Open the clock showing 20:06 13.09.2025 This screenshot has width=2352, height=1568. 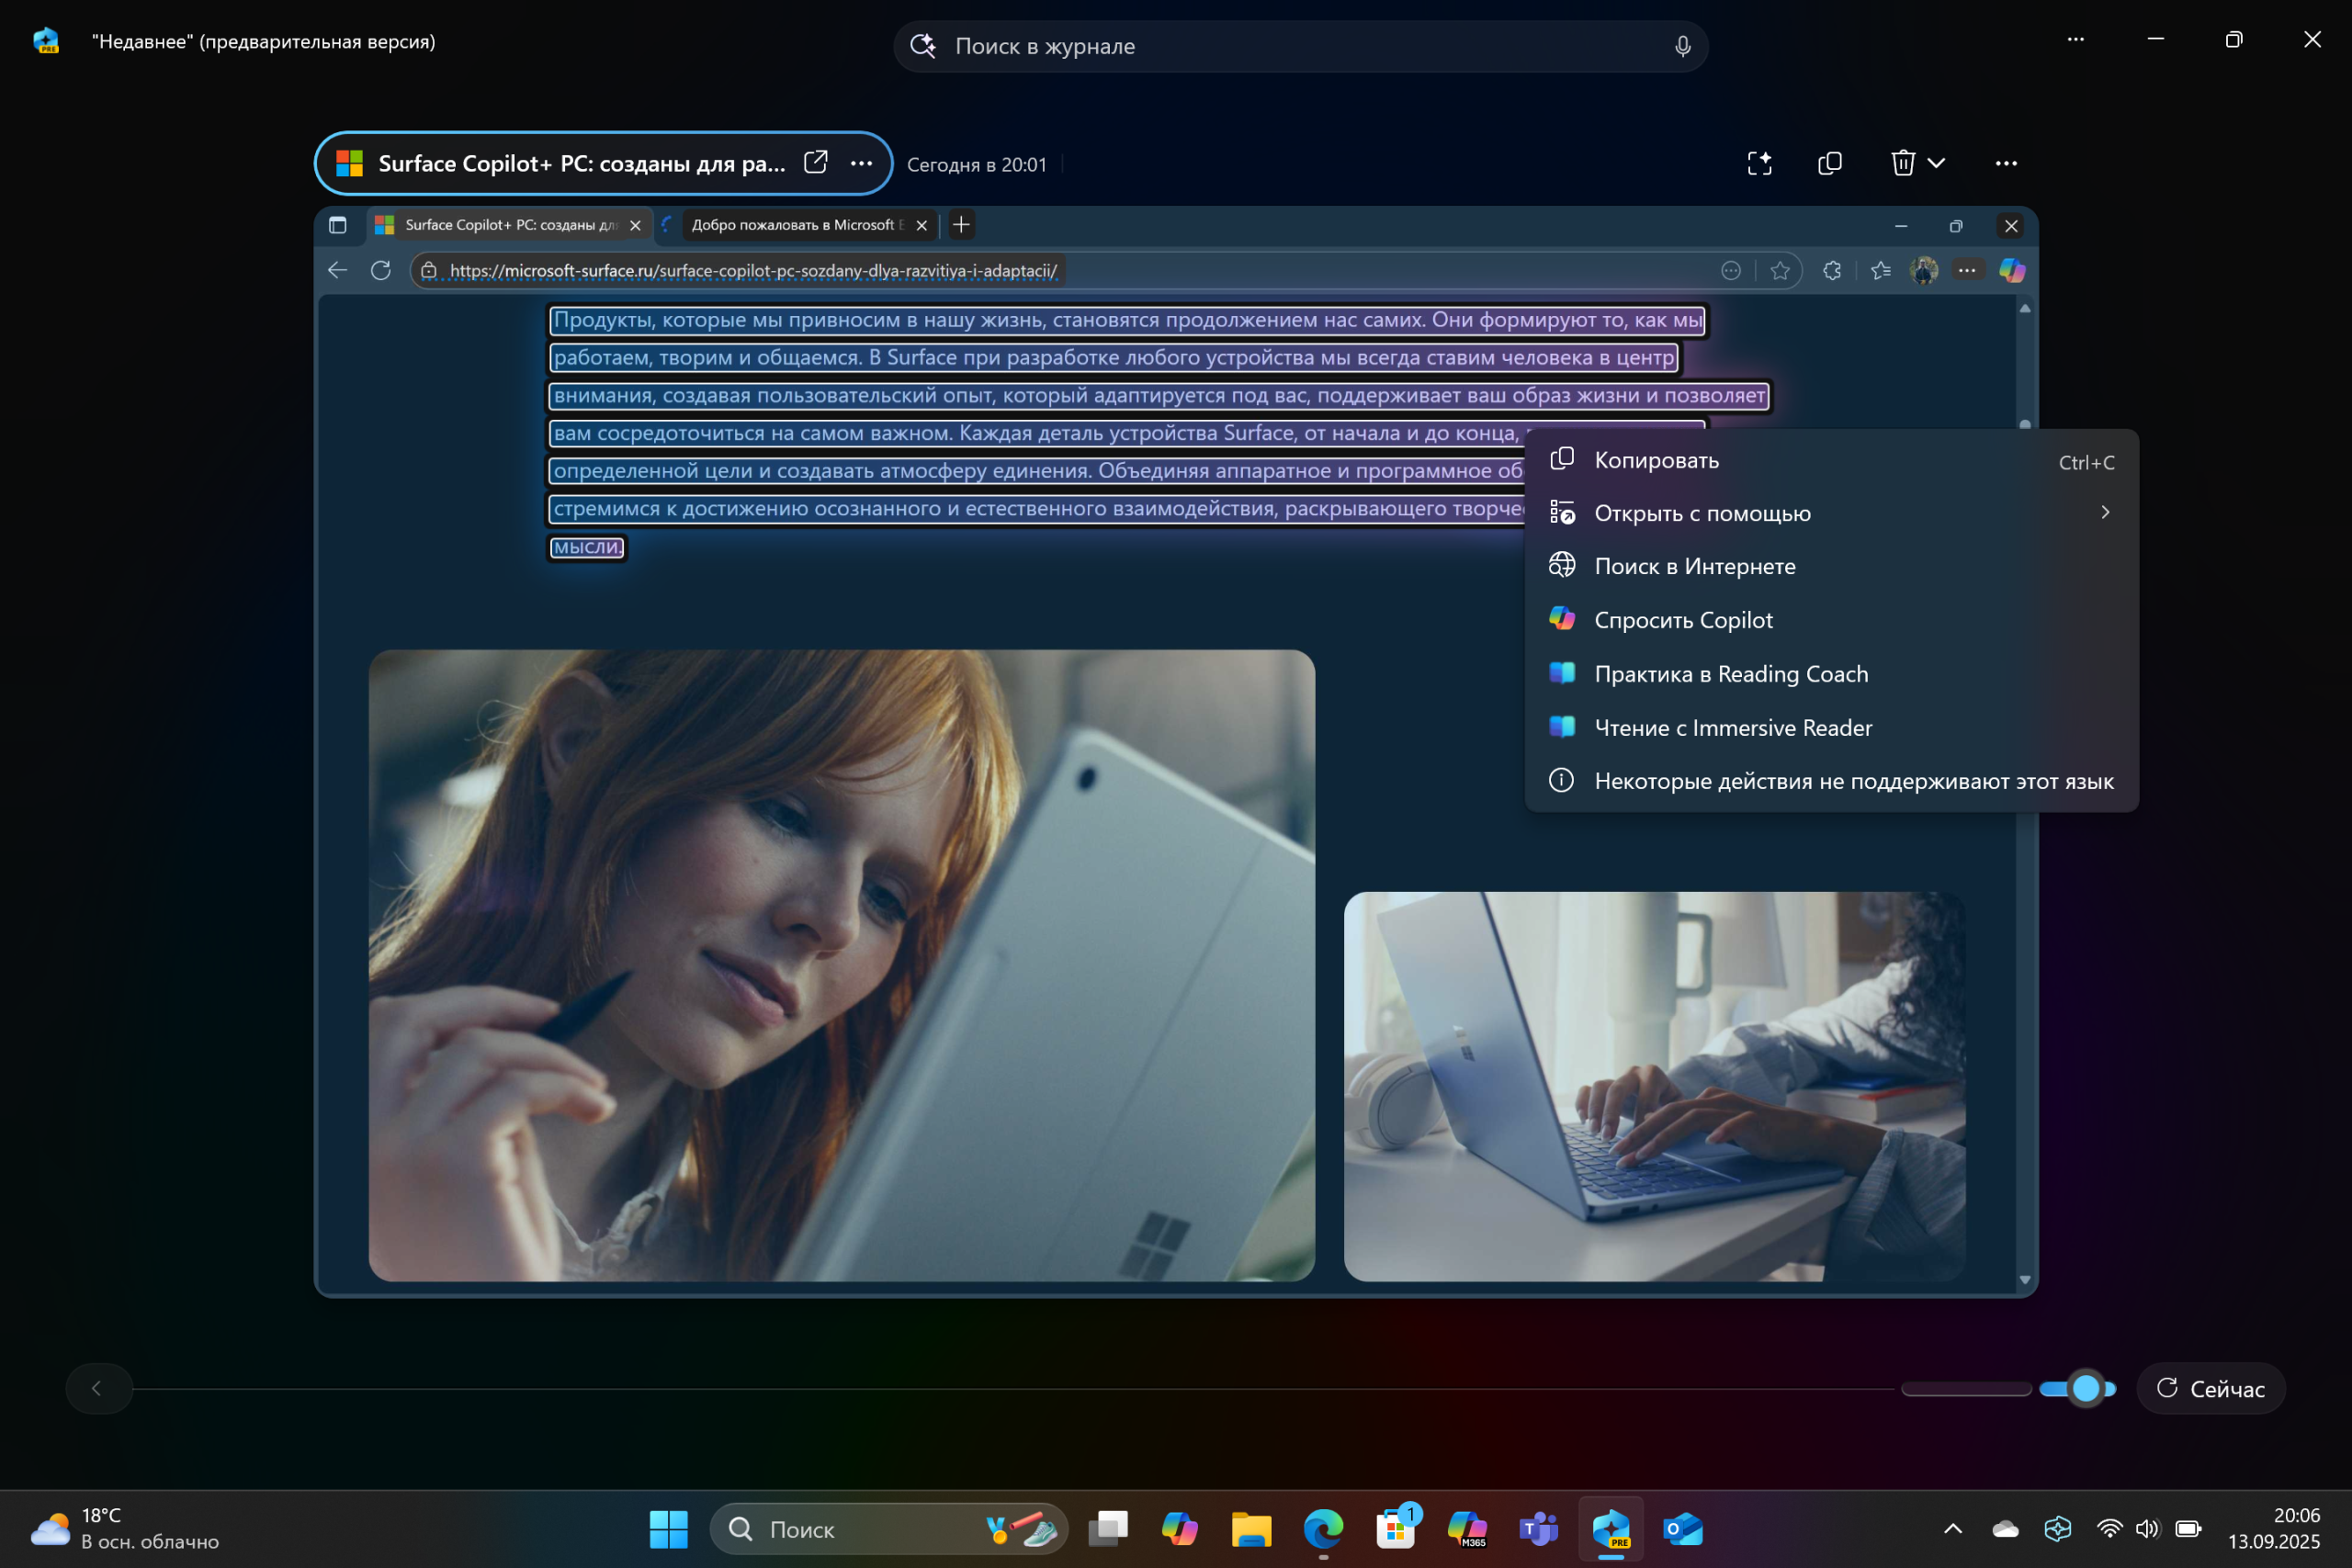coord(2273,1529)
